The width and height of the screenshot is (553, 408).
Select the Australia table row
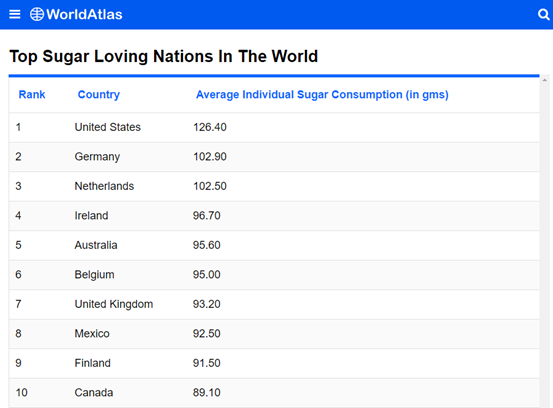pos(274,245)
